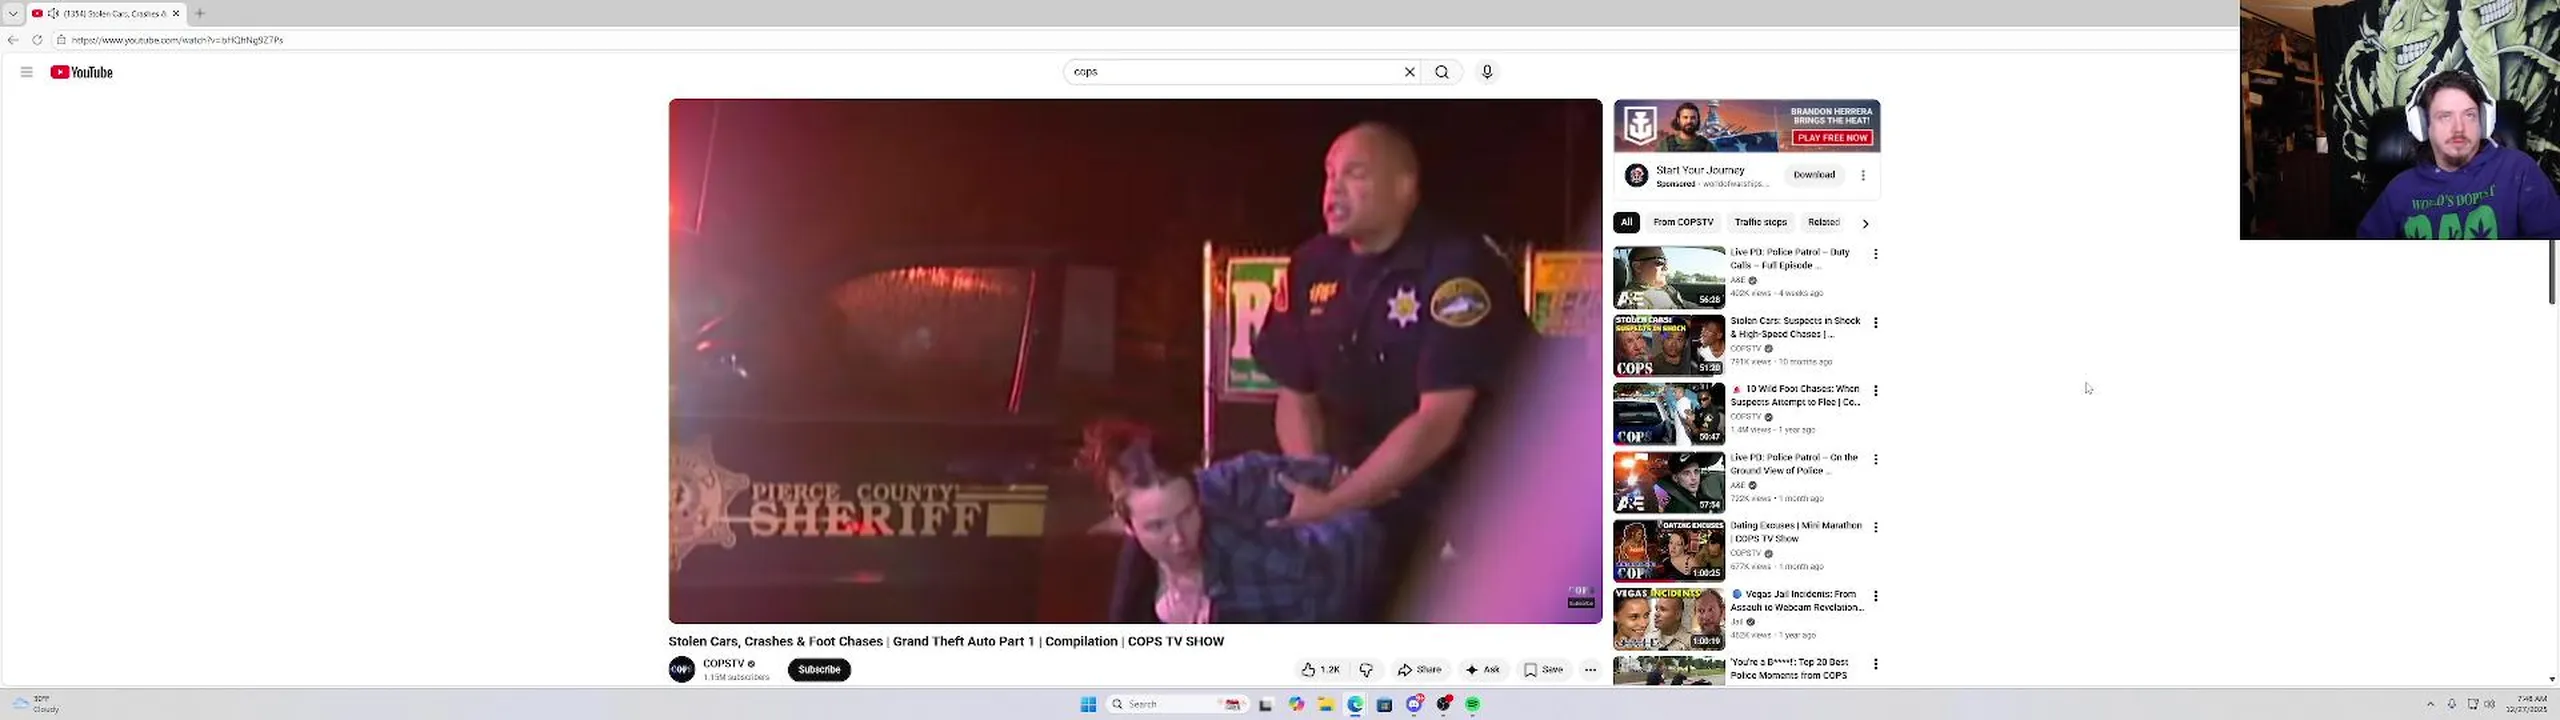The height and width of the screenshot is (720, 2560).
Task: Share the current video
Action: pos(1419,670)
